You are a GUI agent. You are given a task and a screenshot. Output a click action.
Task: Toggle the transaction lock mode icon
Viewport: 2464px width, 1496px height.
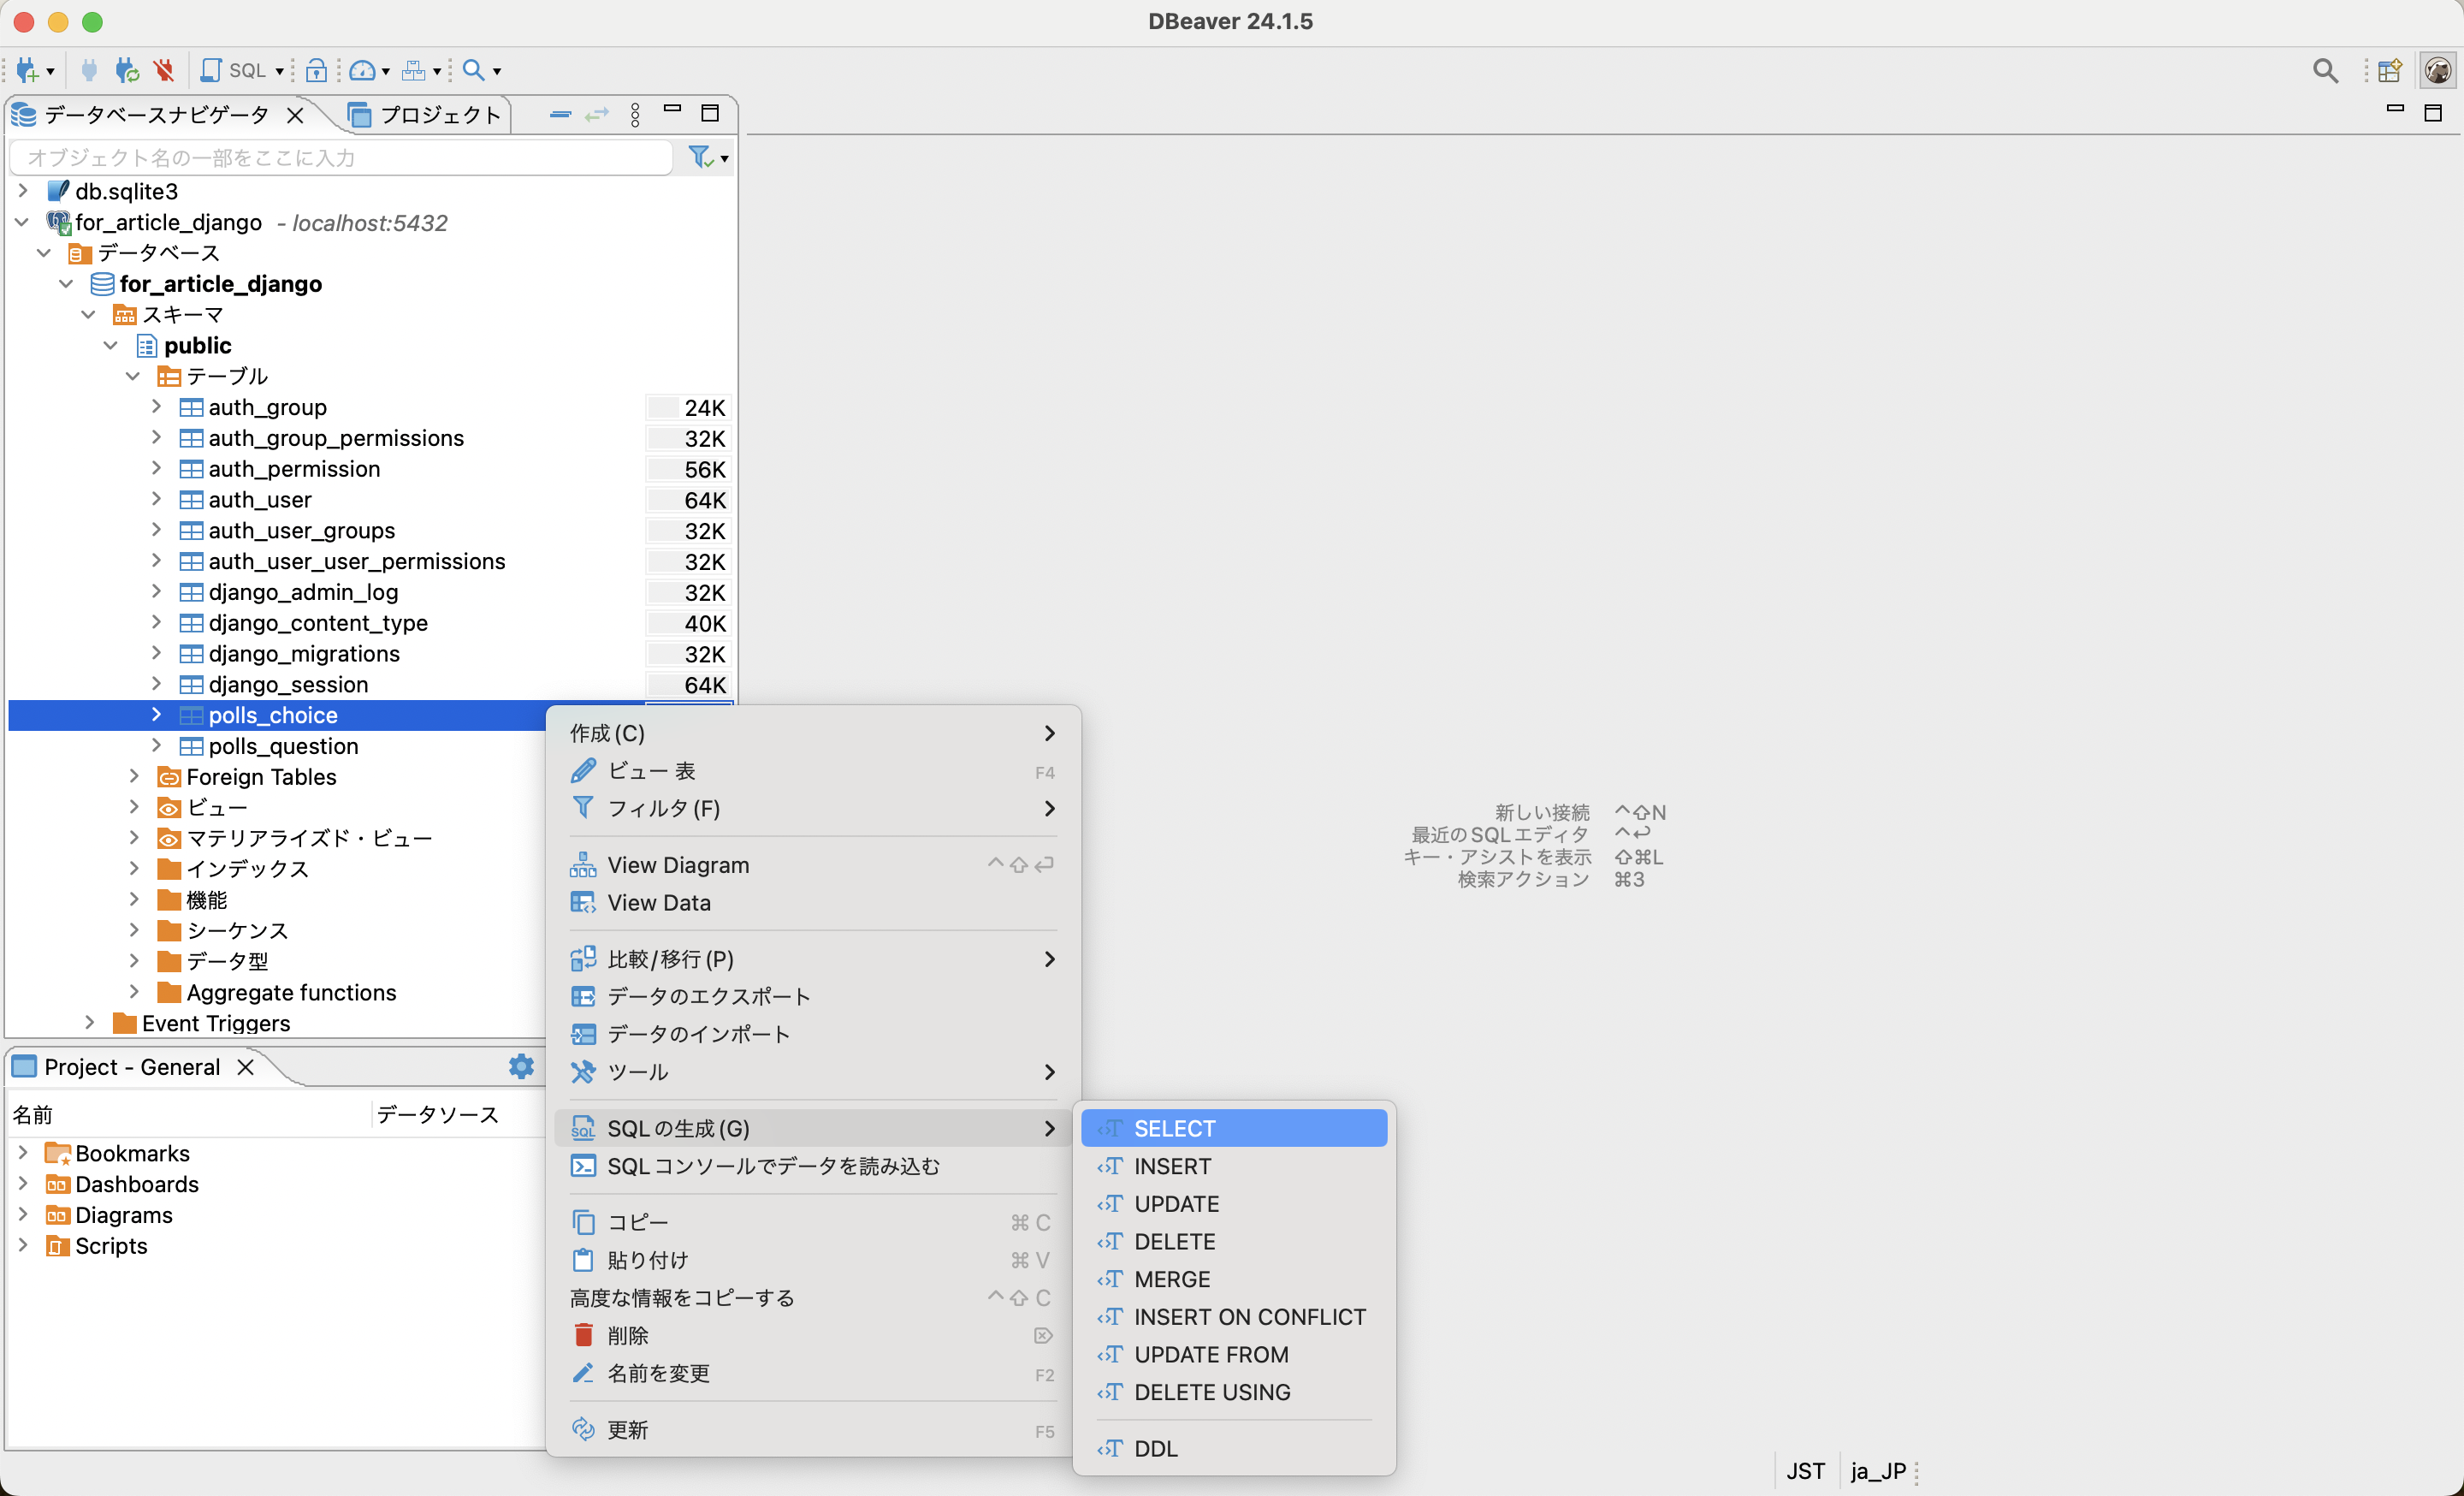[316, 70]
